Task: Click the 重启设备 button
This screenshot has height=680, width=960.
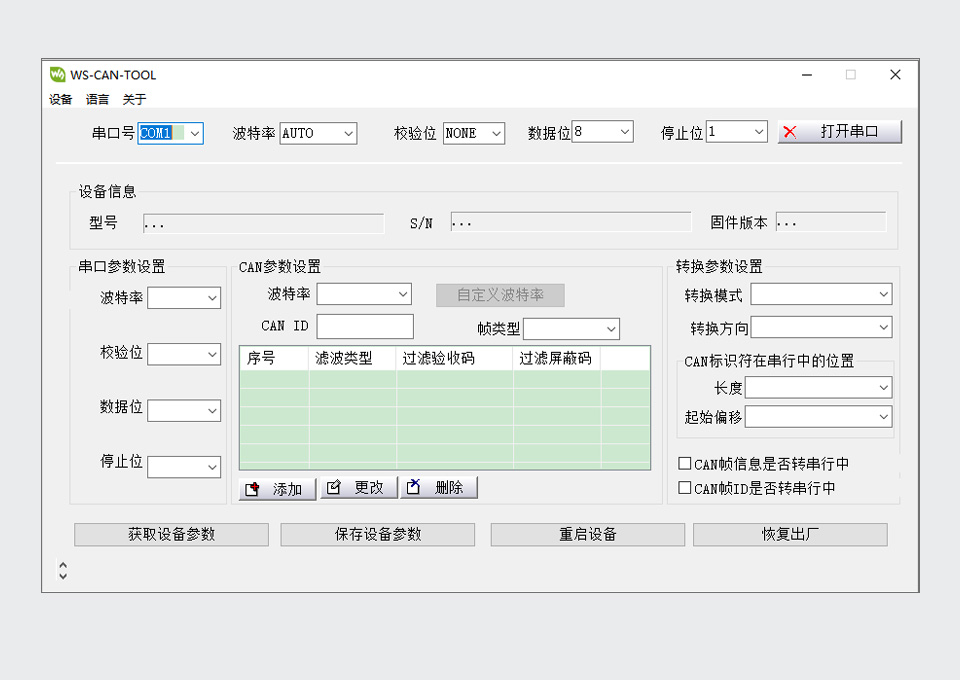Action: click(x=588, y=534)
